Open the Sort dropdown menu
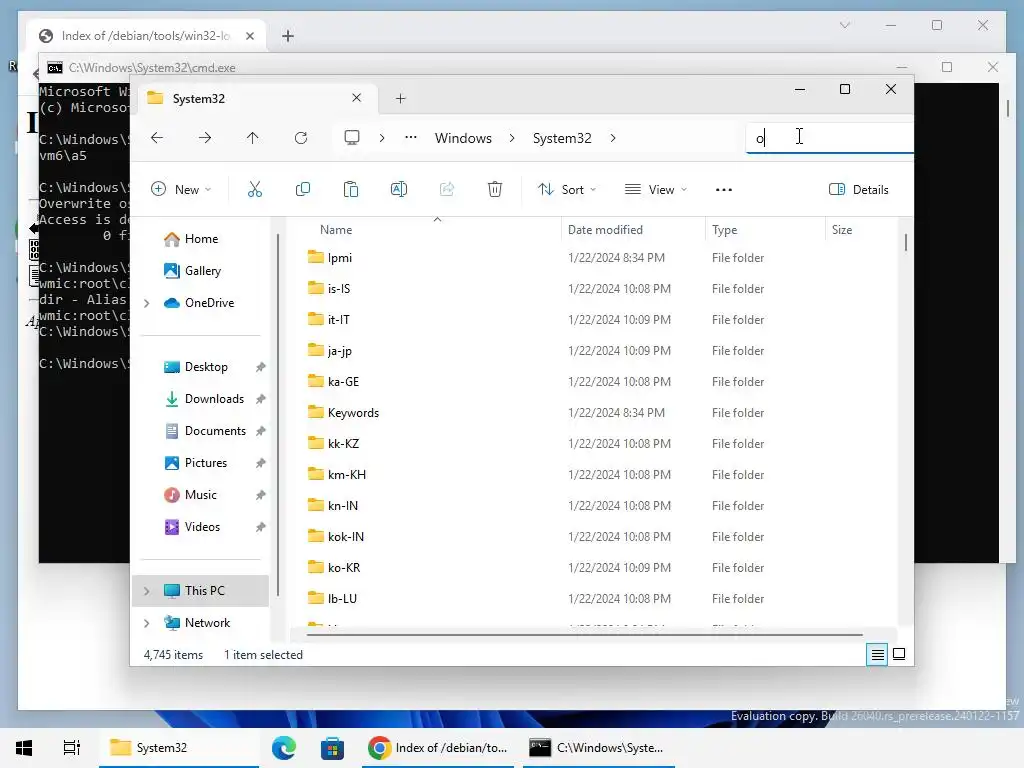Image resolution: width=1024 pixels, height=768 pixels. [567, 189]
